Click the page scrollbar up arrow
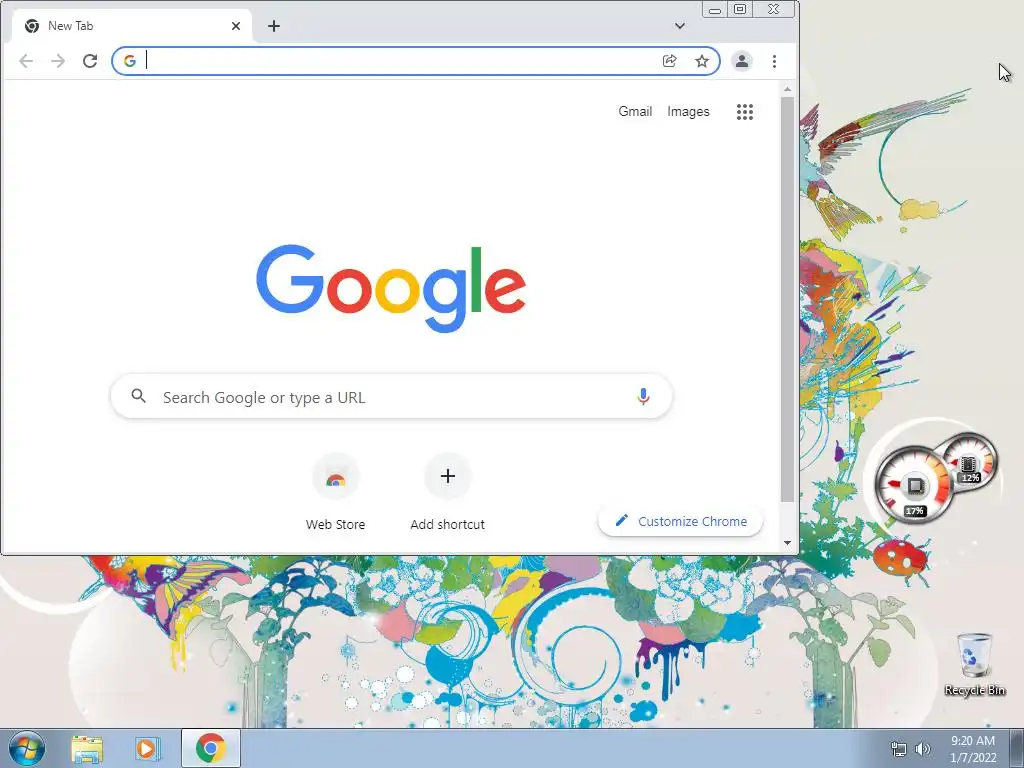1024x768 pixels. [787, 89]
